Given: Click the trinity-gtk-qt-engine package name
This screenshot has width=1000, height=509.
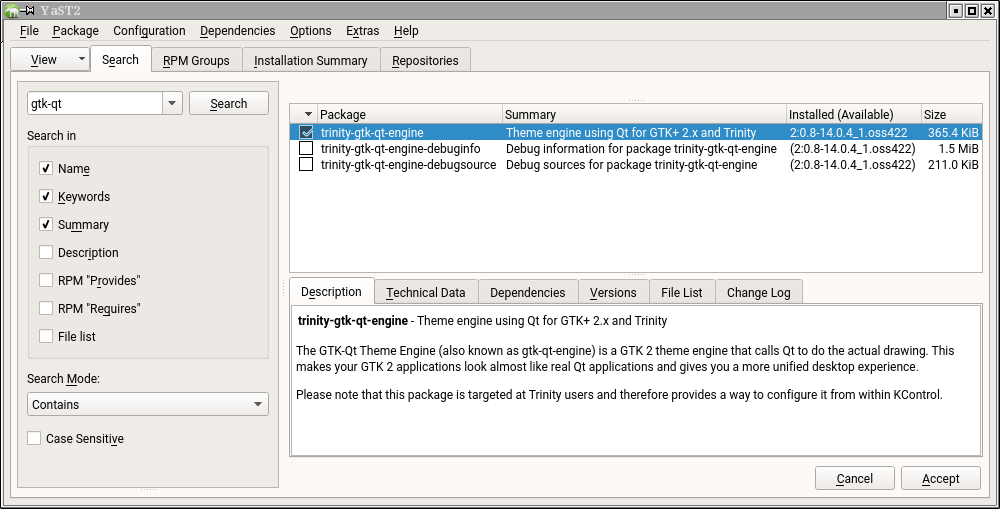Looking at the screenshot, I should click(372, 133).
